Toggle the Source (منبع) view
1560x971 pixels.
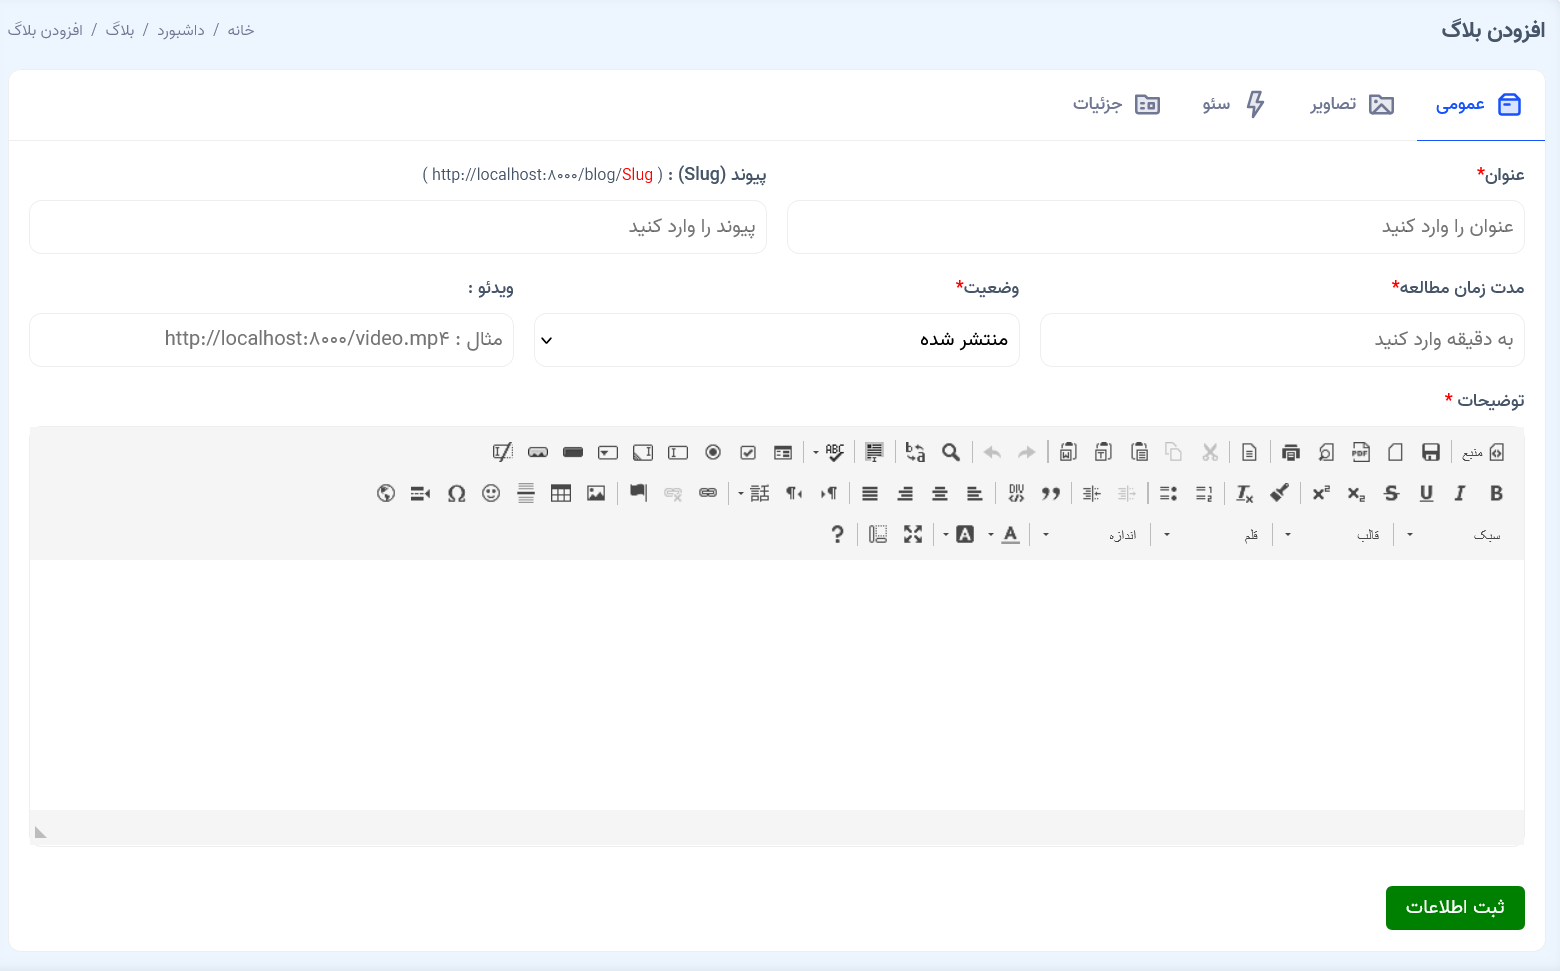1484,452
